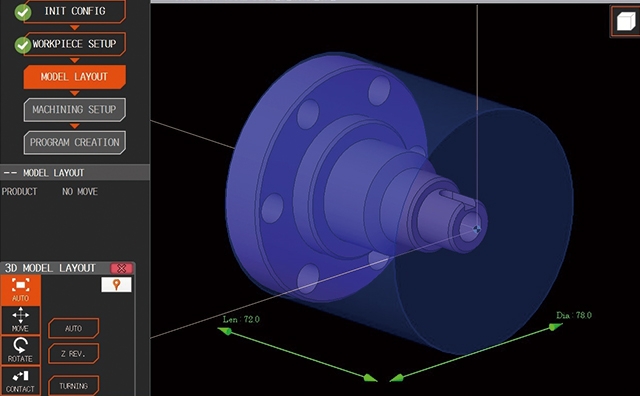Go to the PROGRAM CREATION step
Viewport: 640px width, 396px height.
coord(74,142)
